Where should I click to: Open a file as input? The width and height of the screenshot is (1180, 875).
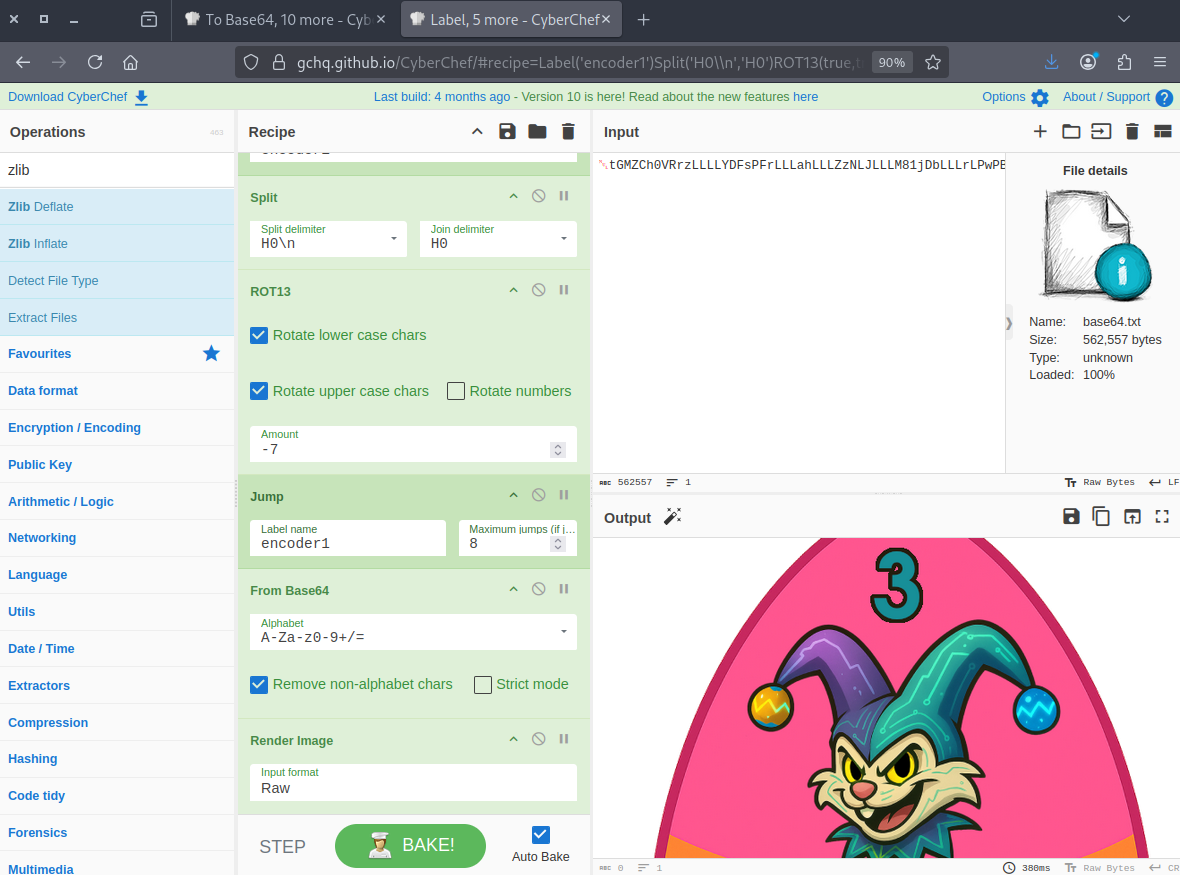pos(1101,132)
